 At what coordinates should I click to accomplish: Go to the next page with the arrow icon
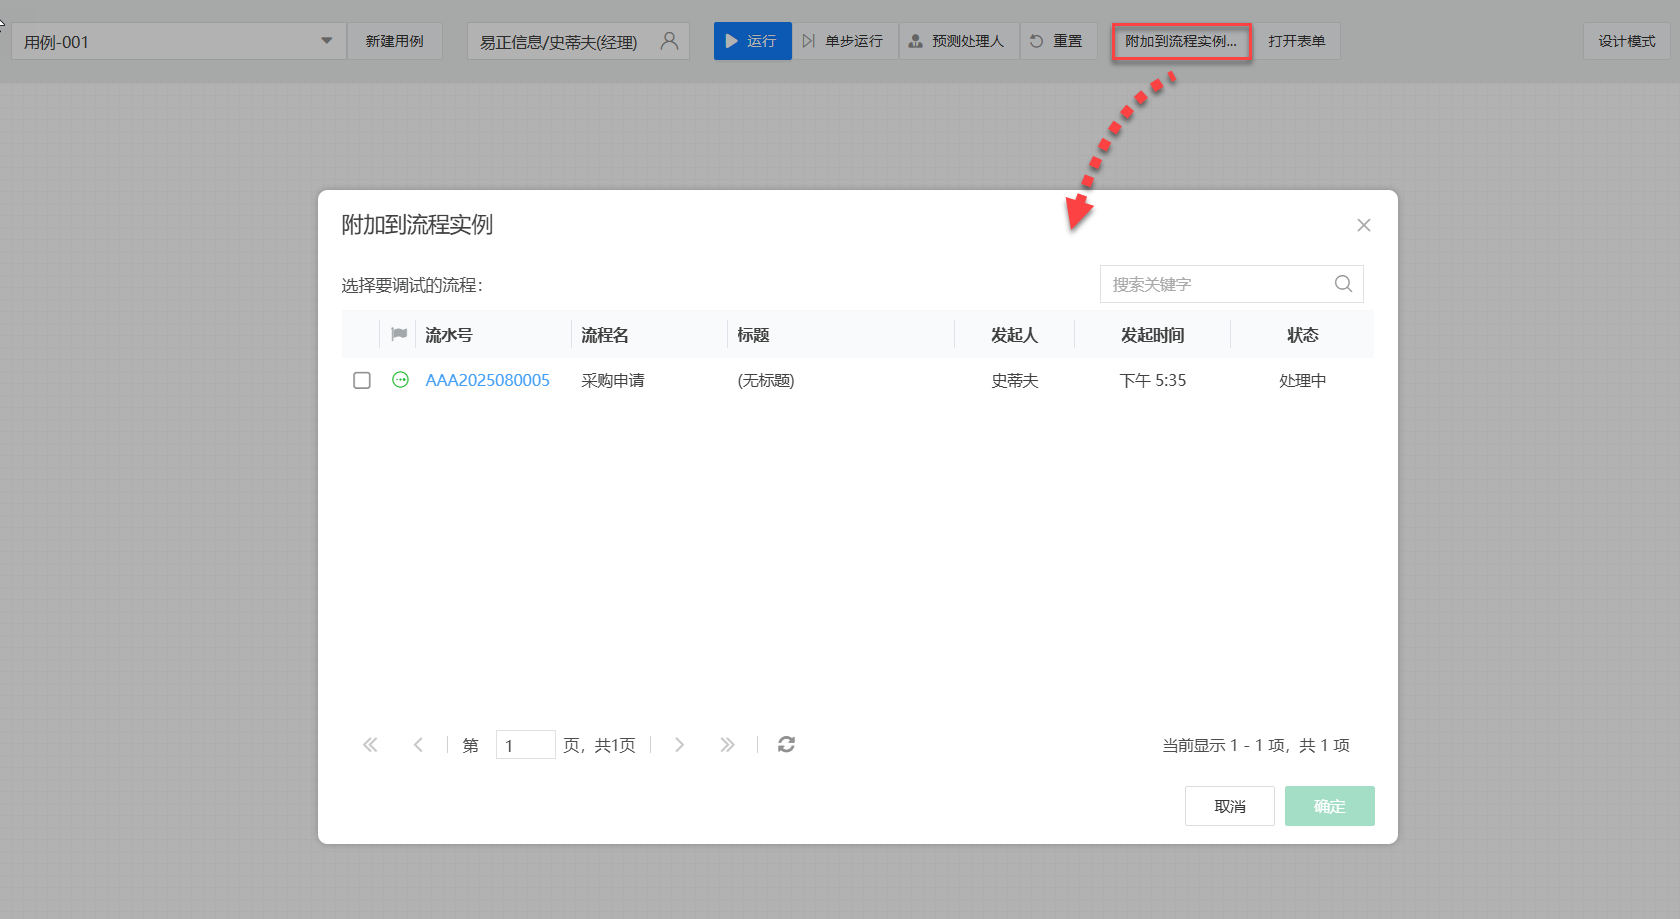[x=679, y=744]
